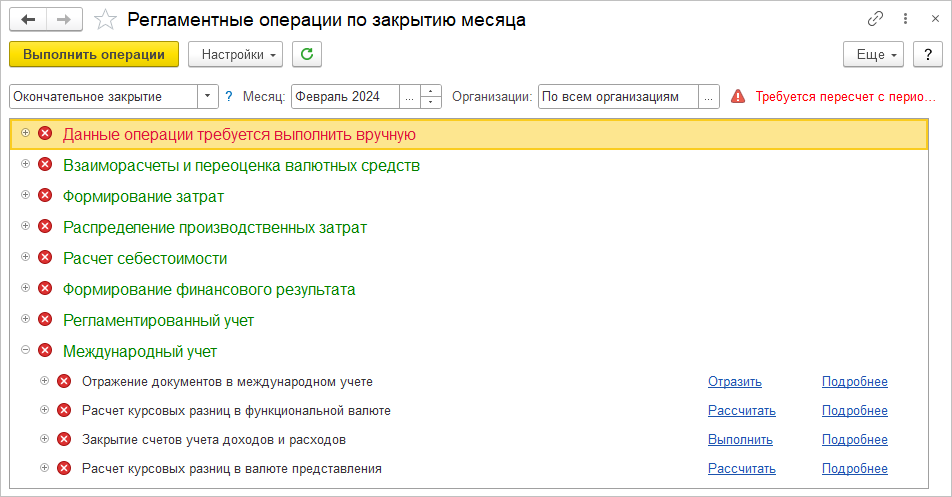952x497 pixels.
Task: Expand the Регламентированный учет group
Action: pos(26,320)
